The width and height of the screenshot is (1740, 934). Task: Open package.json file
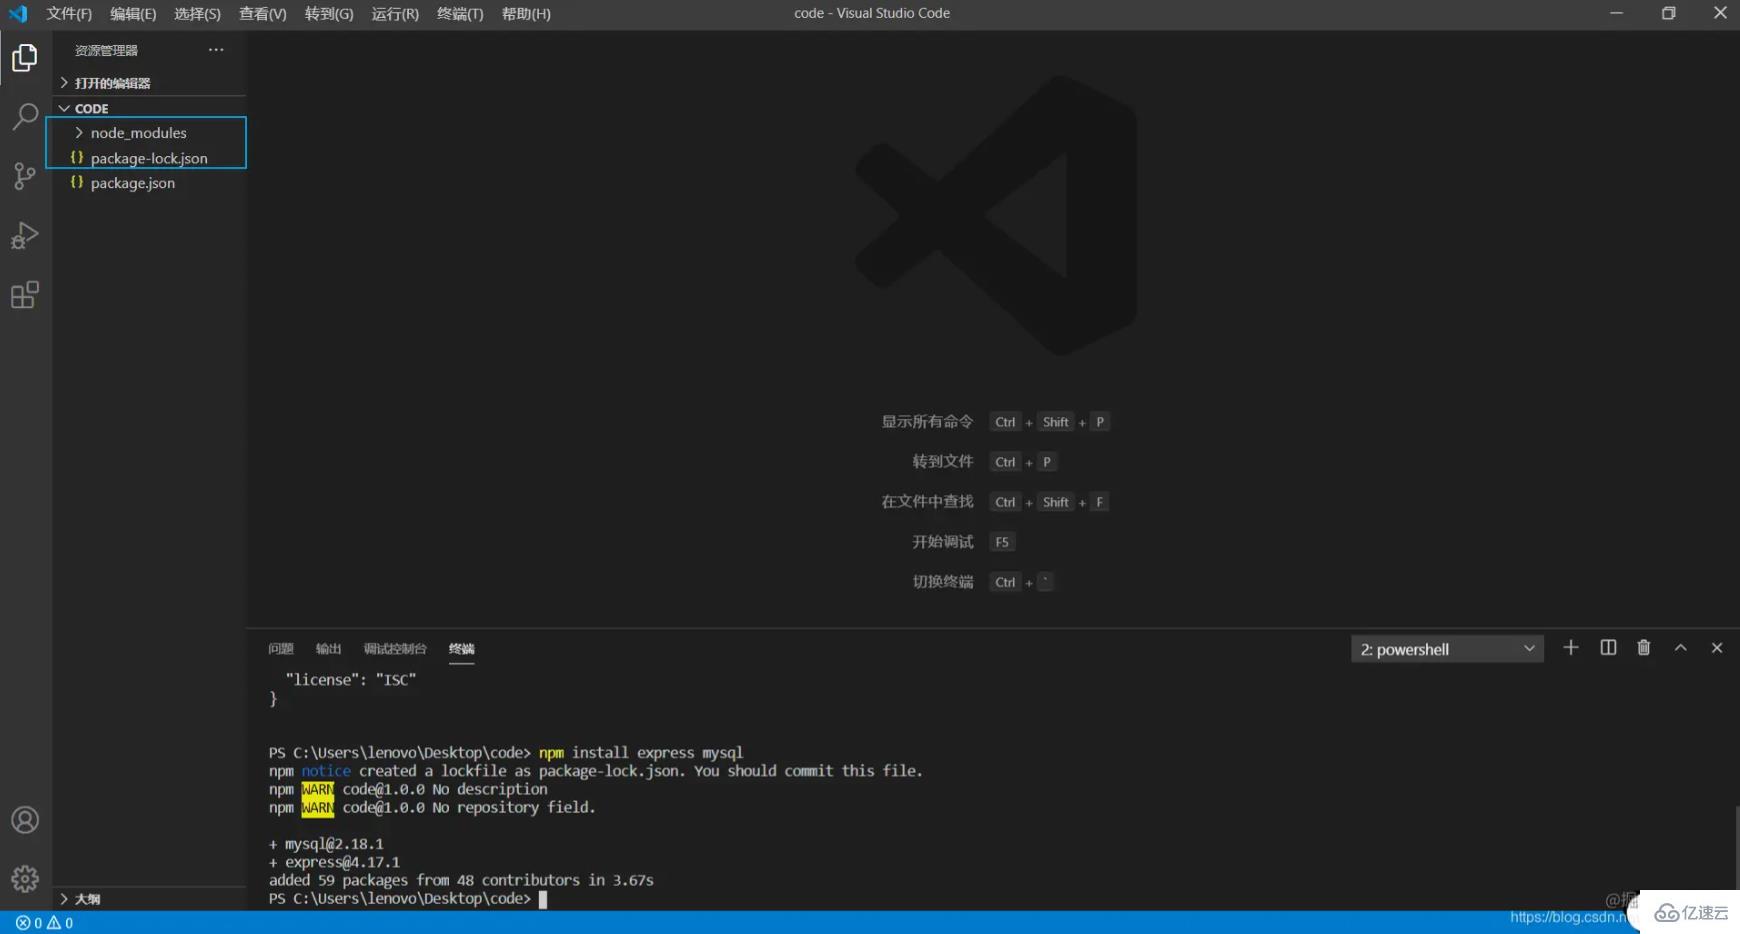pyautogui.click(x=150, y=183)
